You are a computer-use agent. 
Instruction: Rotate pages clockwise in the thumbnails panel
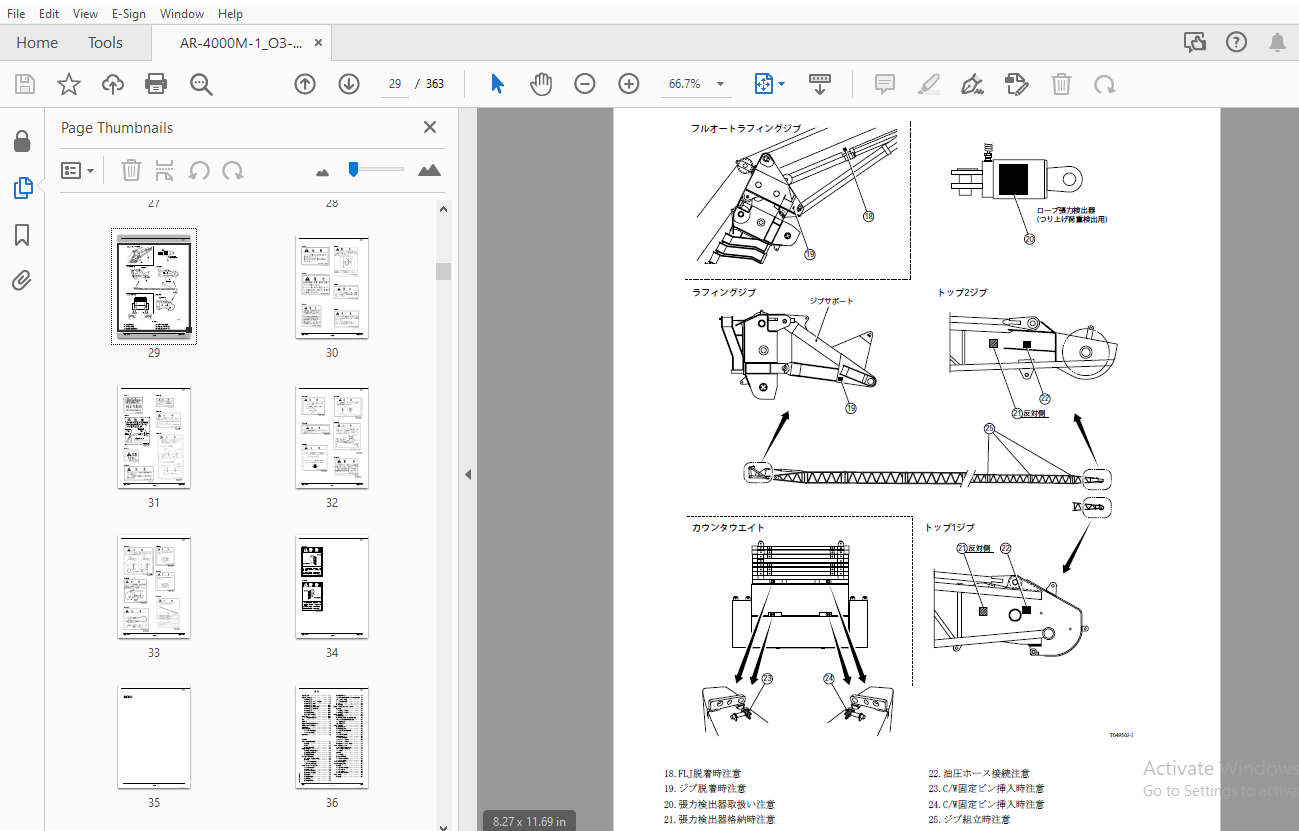click(x=233, y=171)
